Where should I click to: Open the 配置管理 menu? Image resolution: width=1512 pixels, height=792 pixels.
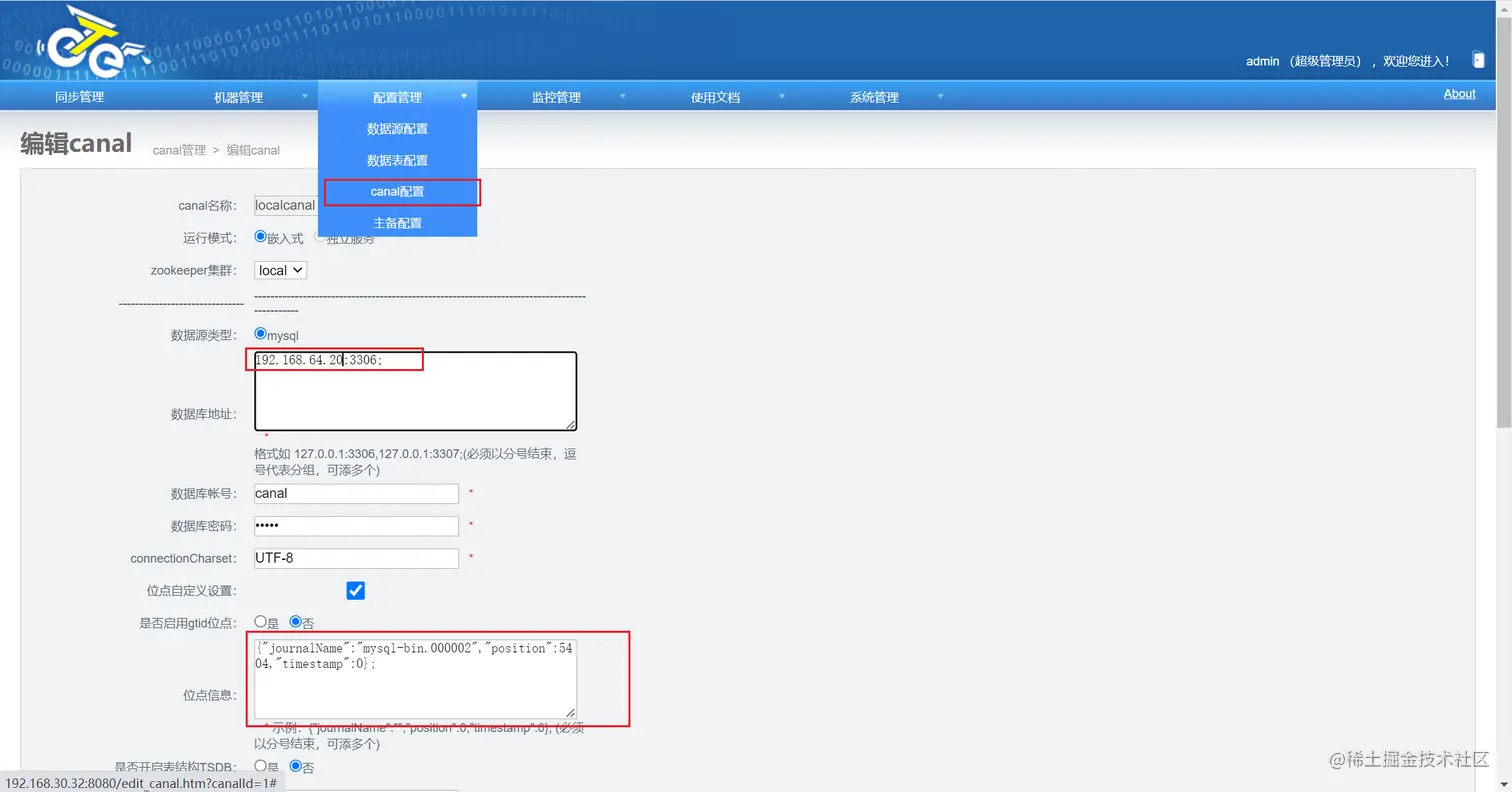point(397,97)
